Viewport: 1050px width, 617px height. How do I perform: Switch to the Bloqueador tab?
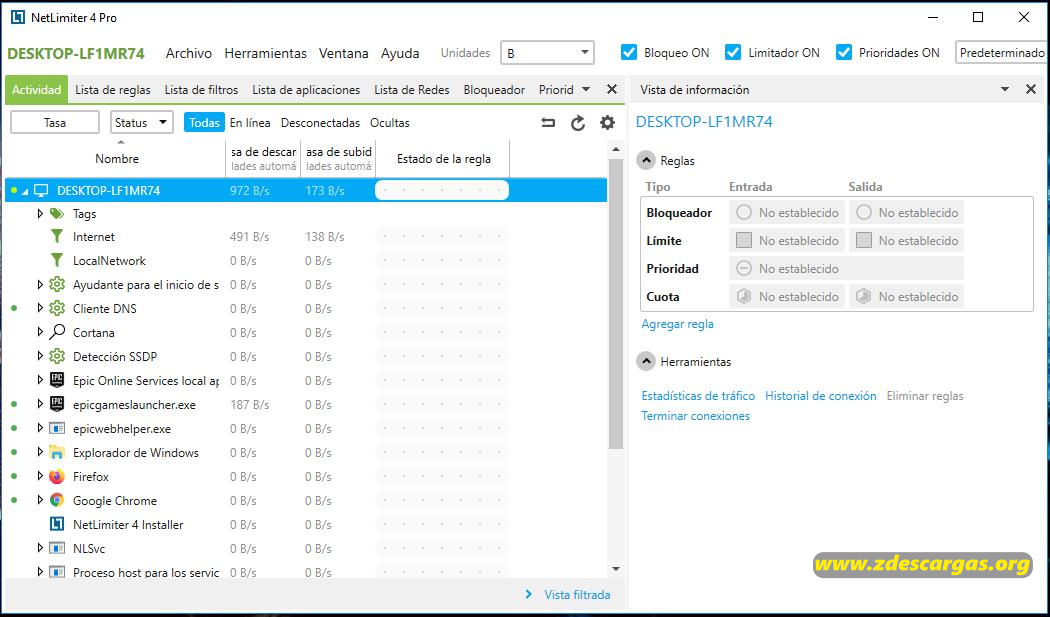coord(494,90)
